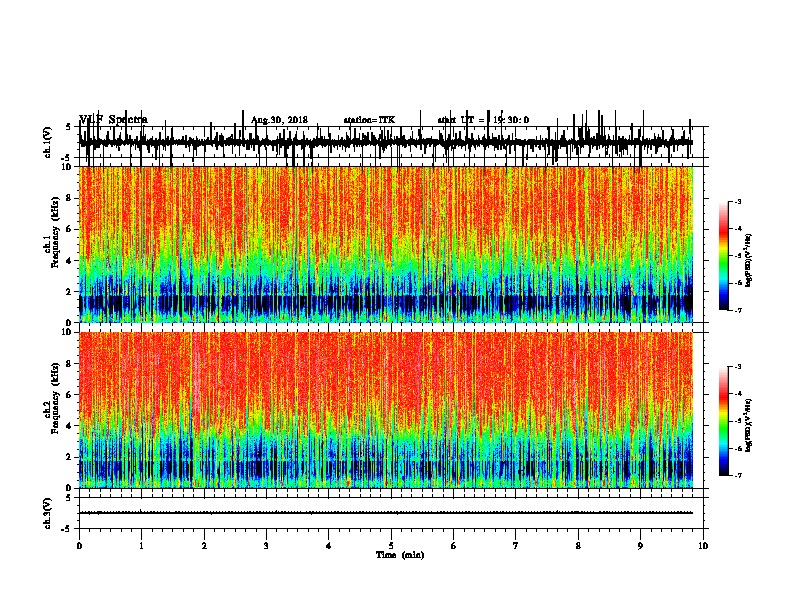Click the ch.1 color bar "log(PSD)" label
Screen dimensions: 792x612
(748, 260)
